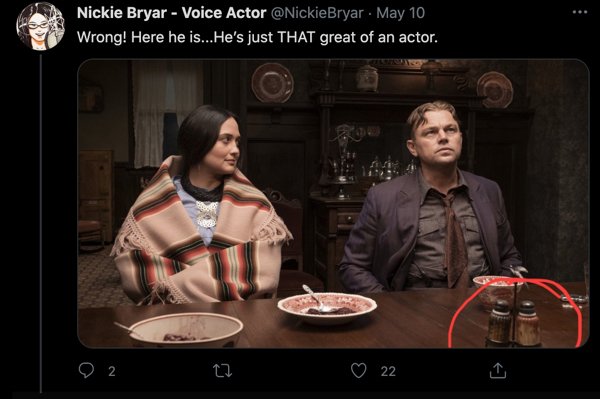Click the like count number 22

(388, 371)
